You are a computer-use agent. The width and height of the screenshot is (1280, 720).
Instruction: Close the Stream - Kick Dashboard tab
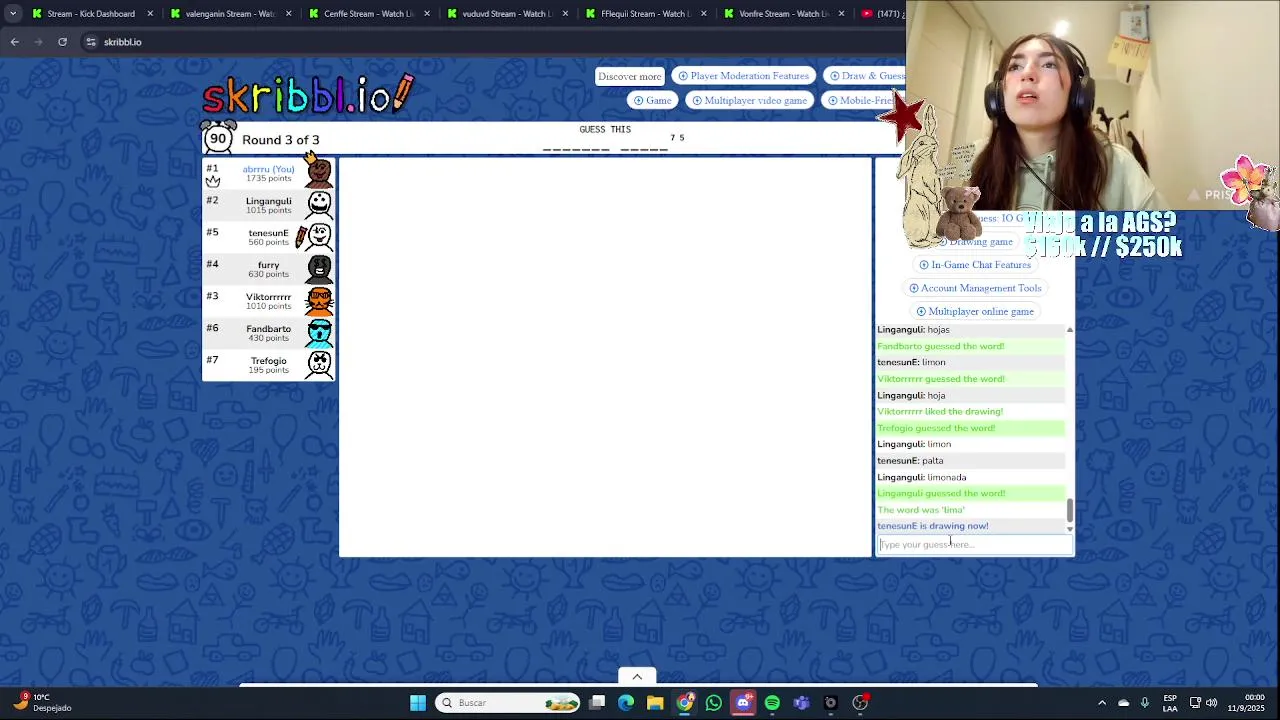tap(151, 14)
